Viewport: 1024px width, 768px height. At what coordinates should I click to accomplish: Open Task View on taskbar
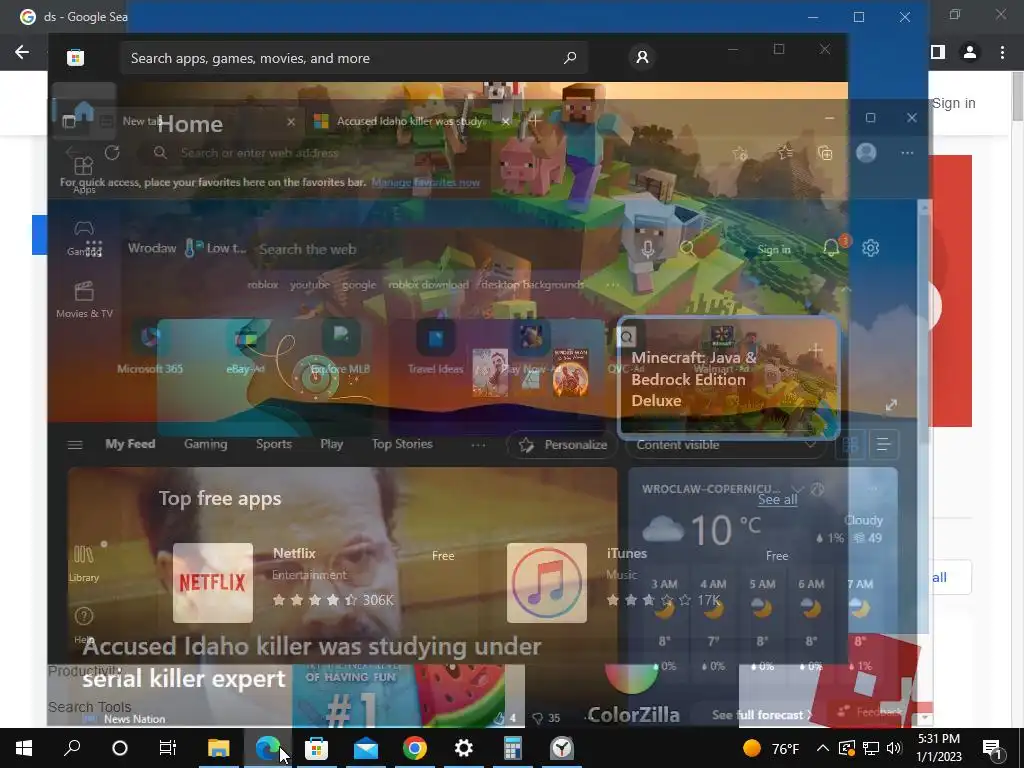(x=167, y=748)
